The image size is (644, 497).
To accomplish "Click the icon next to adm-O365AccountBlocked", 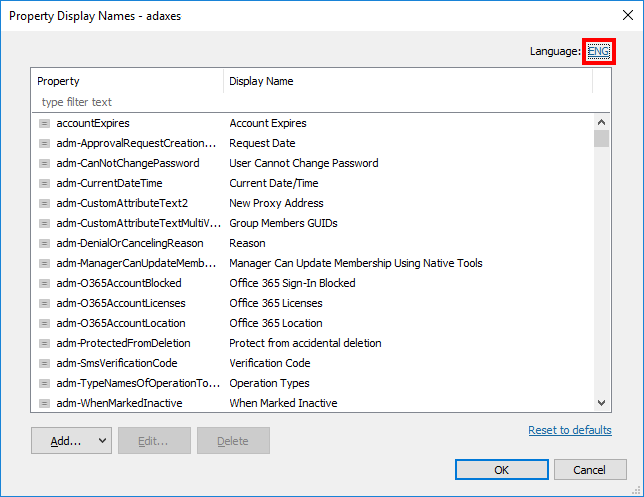I will click(x=44, y=283).
